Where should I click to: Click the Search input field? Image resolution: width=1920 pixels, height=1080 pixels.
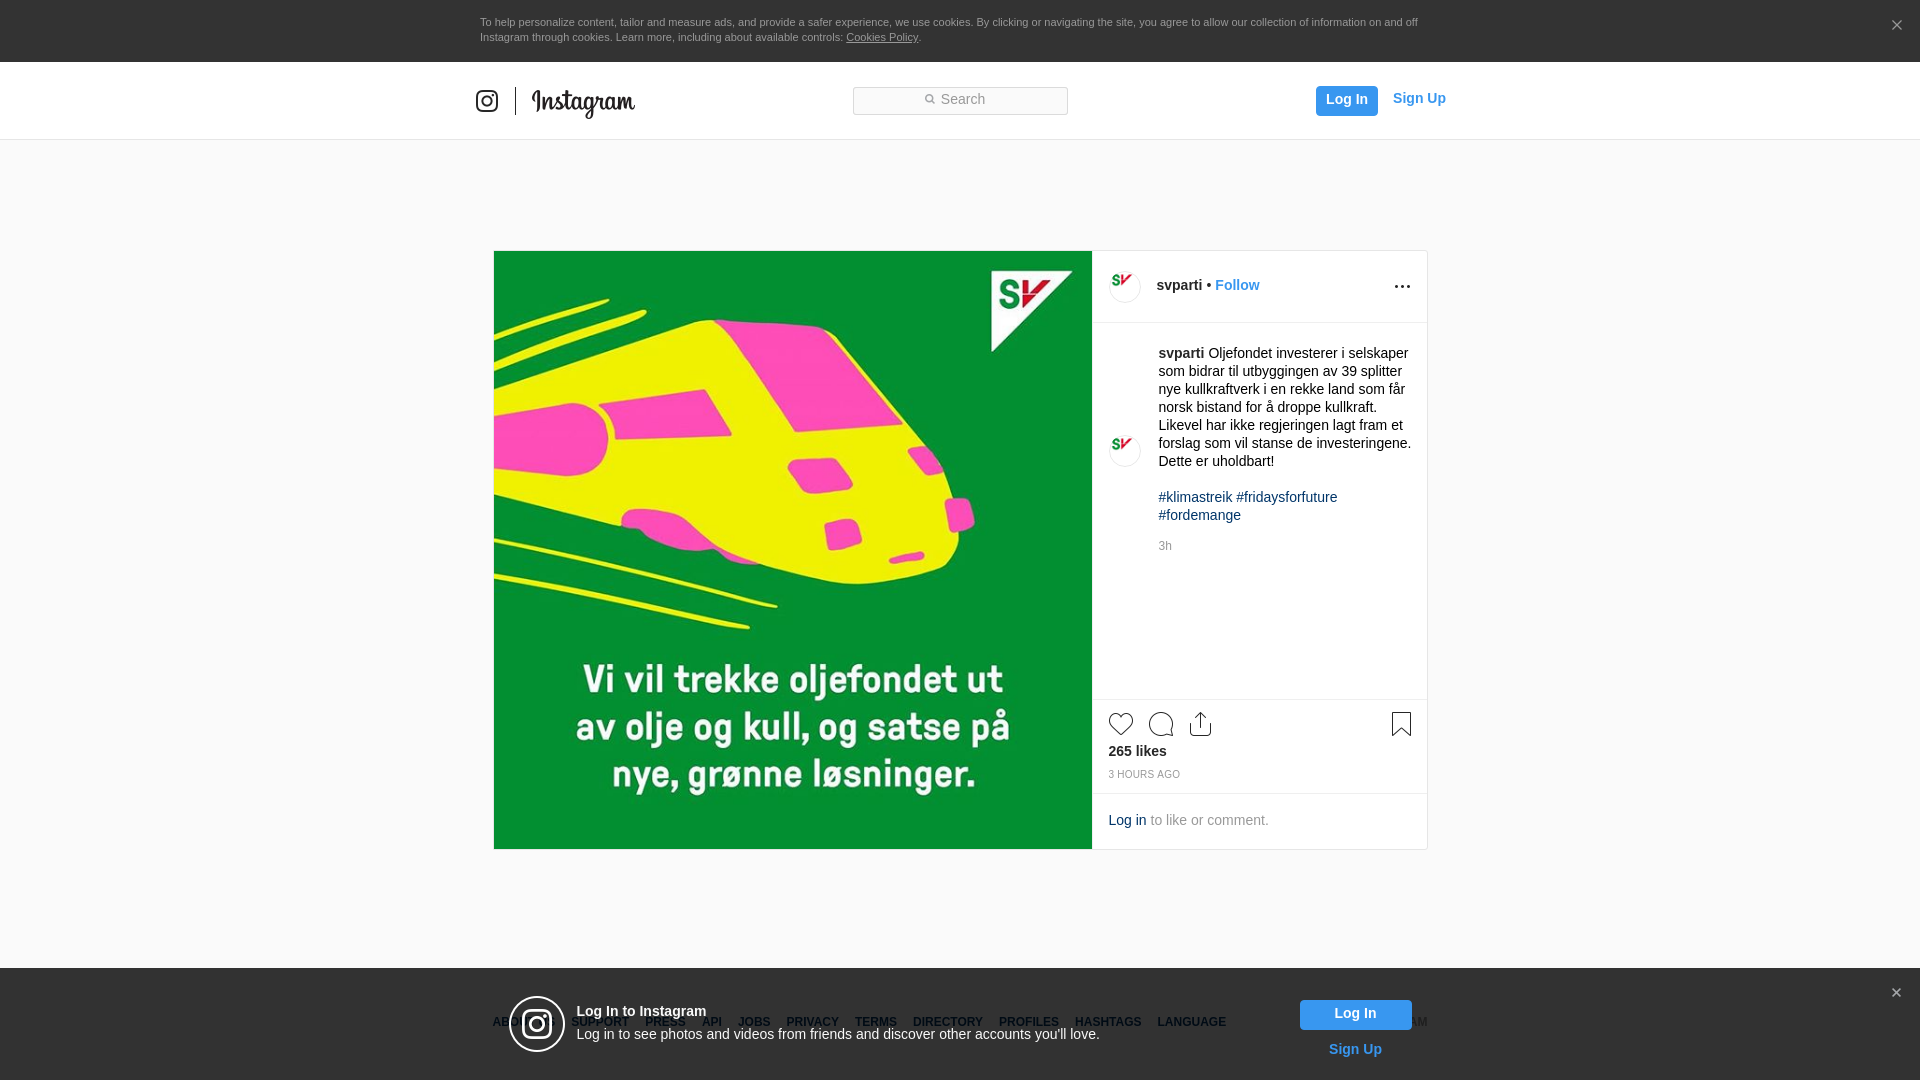pyautogui.click(x=960, y=100)
